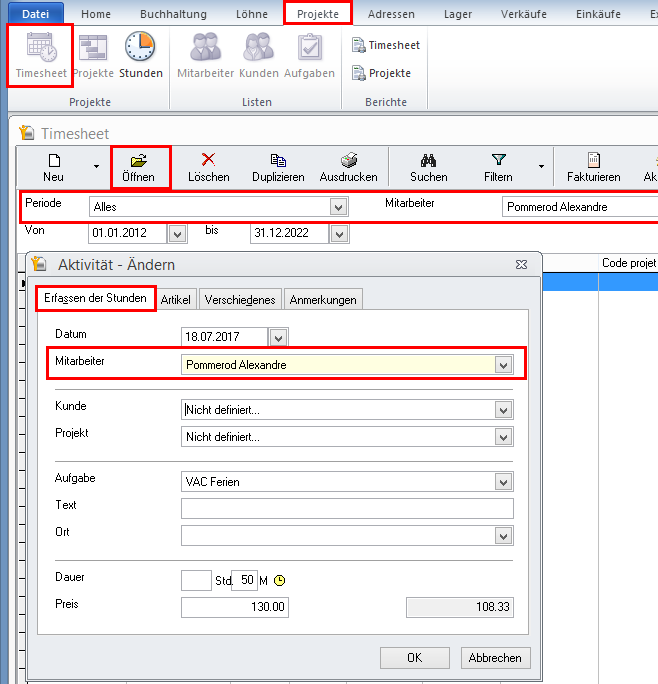
Task: Click the Mitarbeiter filter field Pommerod Alexandre
Action: (580, 207)
